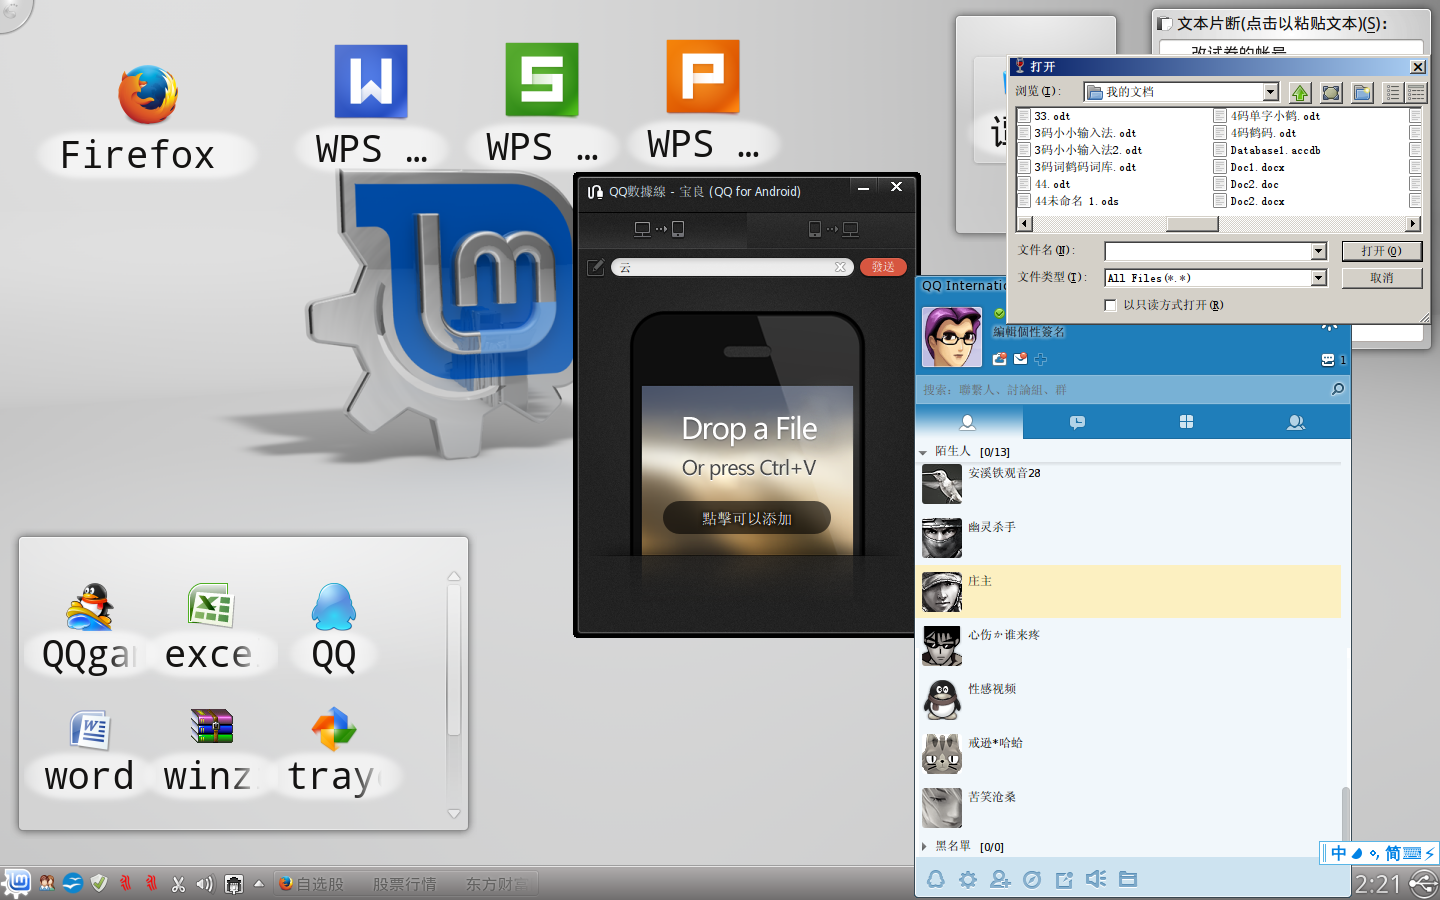1440x900 pixels.
Task: Click the edit note icon in QQ cable
Action: (x=596, y=267)
